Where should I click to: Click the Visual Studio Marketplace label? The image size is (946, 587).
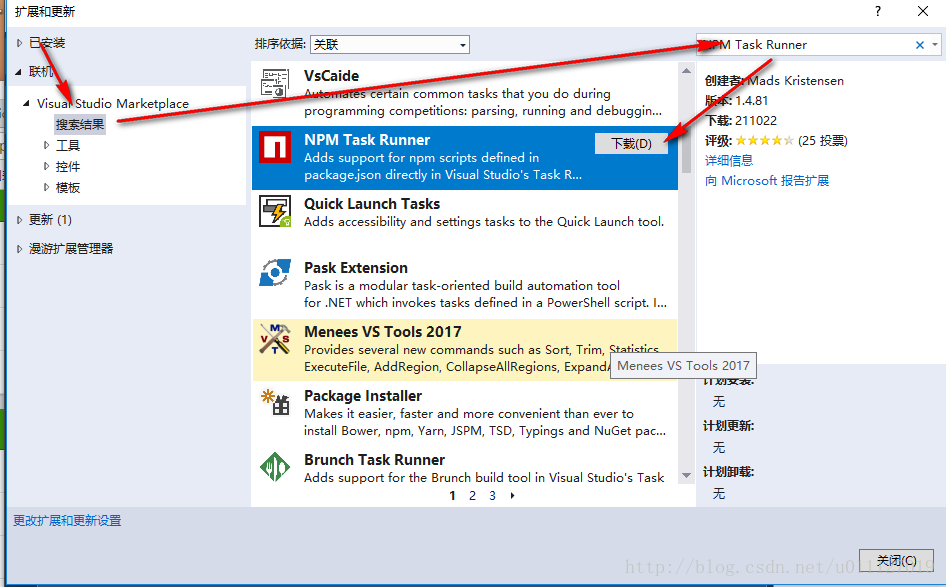point(113,104)
